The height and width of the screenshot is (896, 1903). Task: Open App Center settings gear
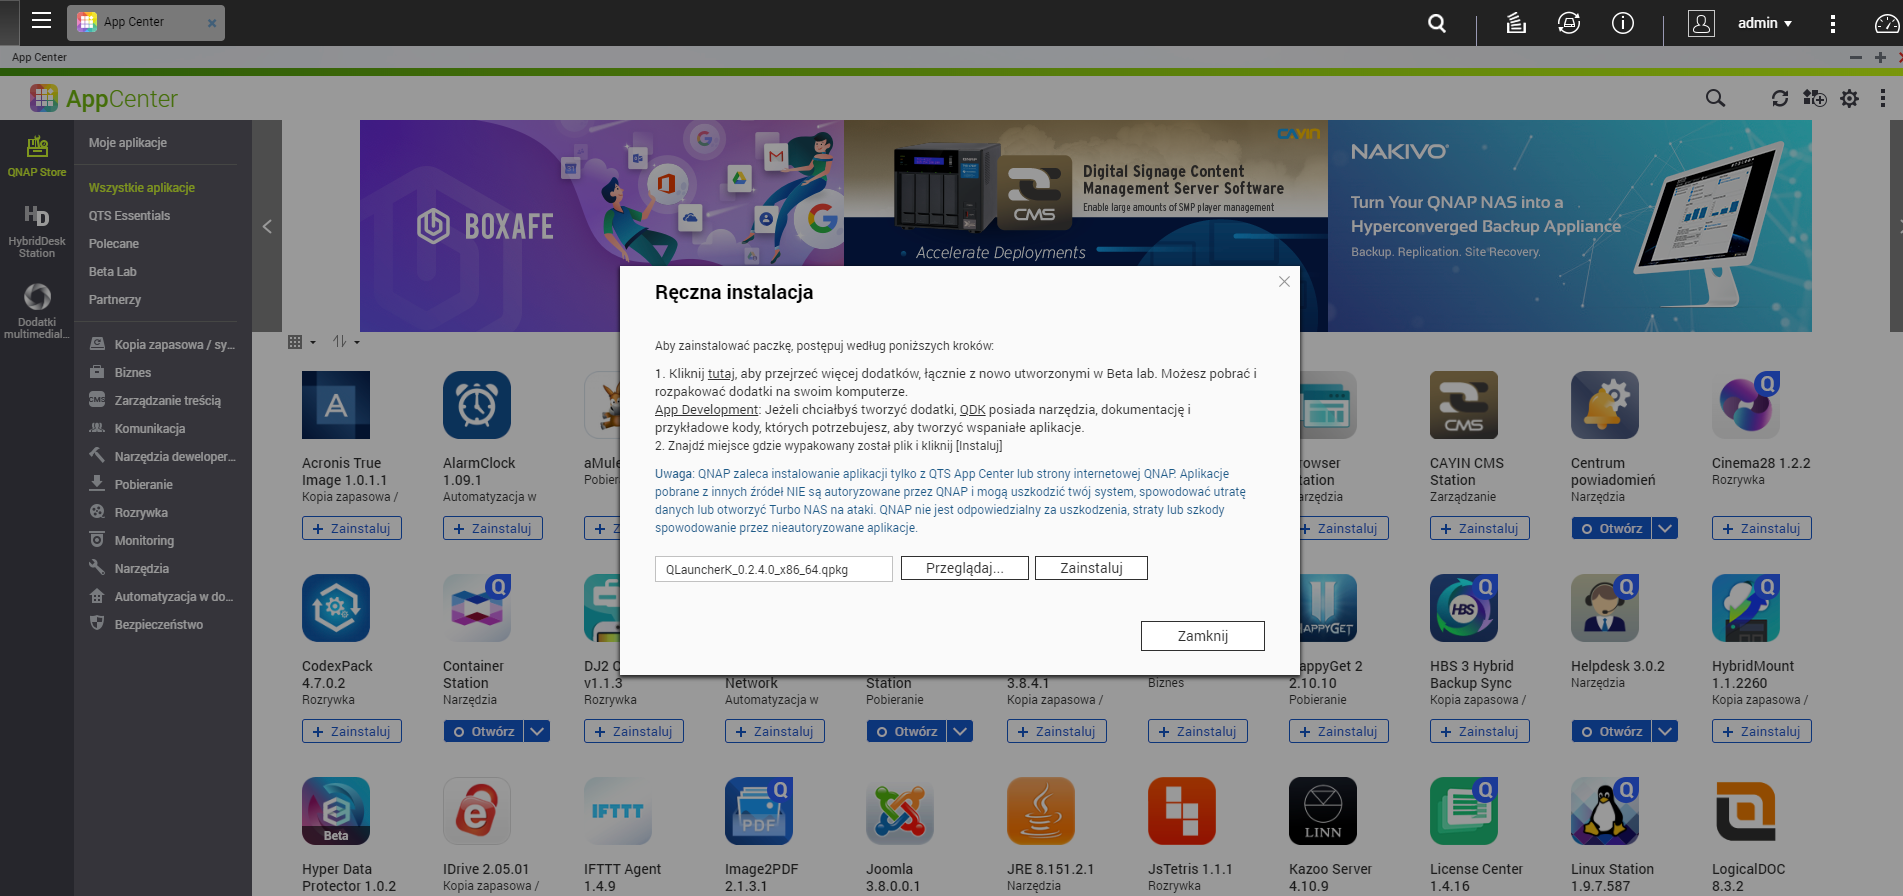tap(1849, 98)
